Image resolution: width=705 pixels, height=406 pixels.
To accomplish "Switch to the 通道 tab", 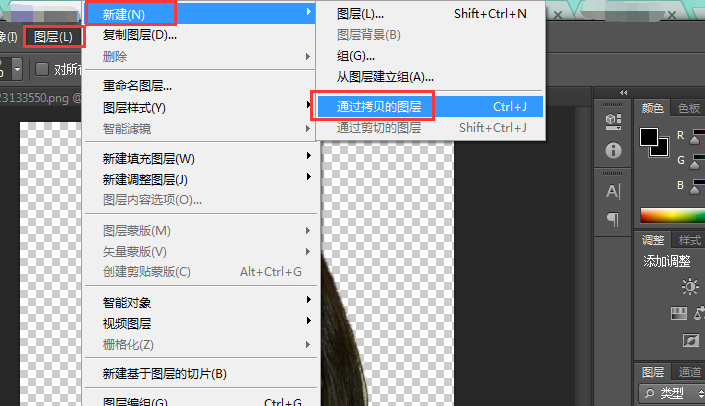I will pos(689,372).
